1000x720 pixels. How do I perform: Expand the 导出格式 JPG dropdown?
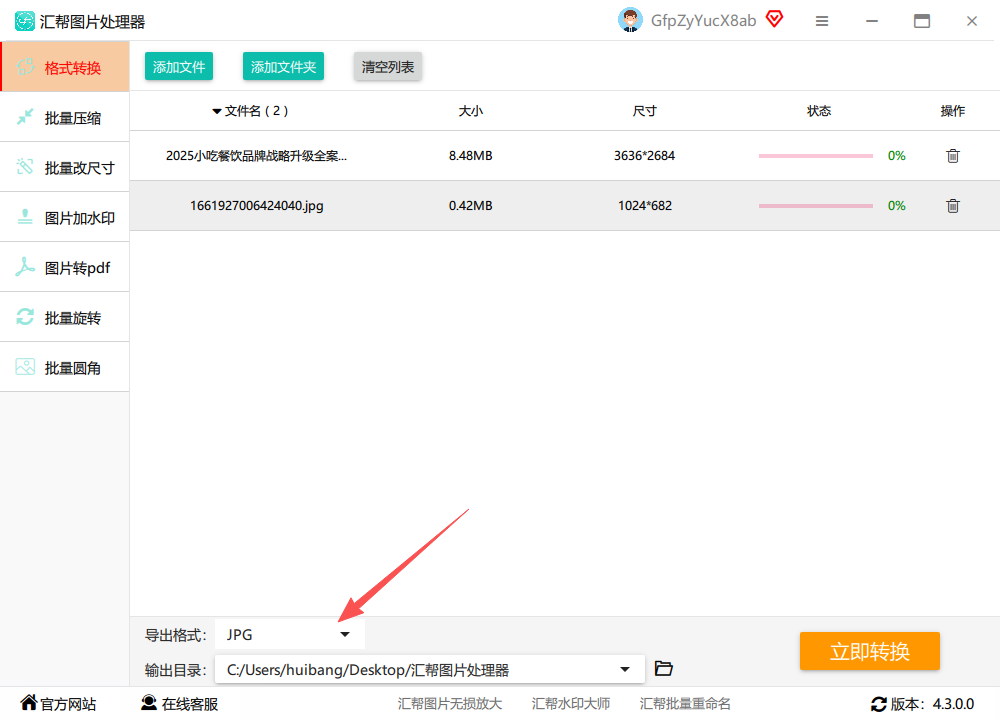(290, 635)
